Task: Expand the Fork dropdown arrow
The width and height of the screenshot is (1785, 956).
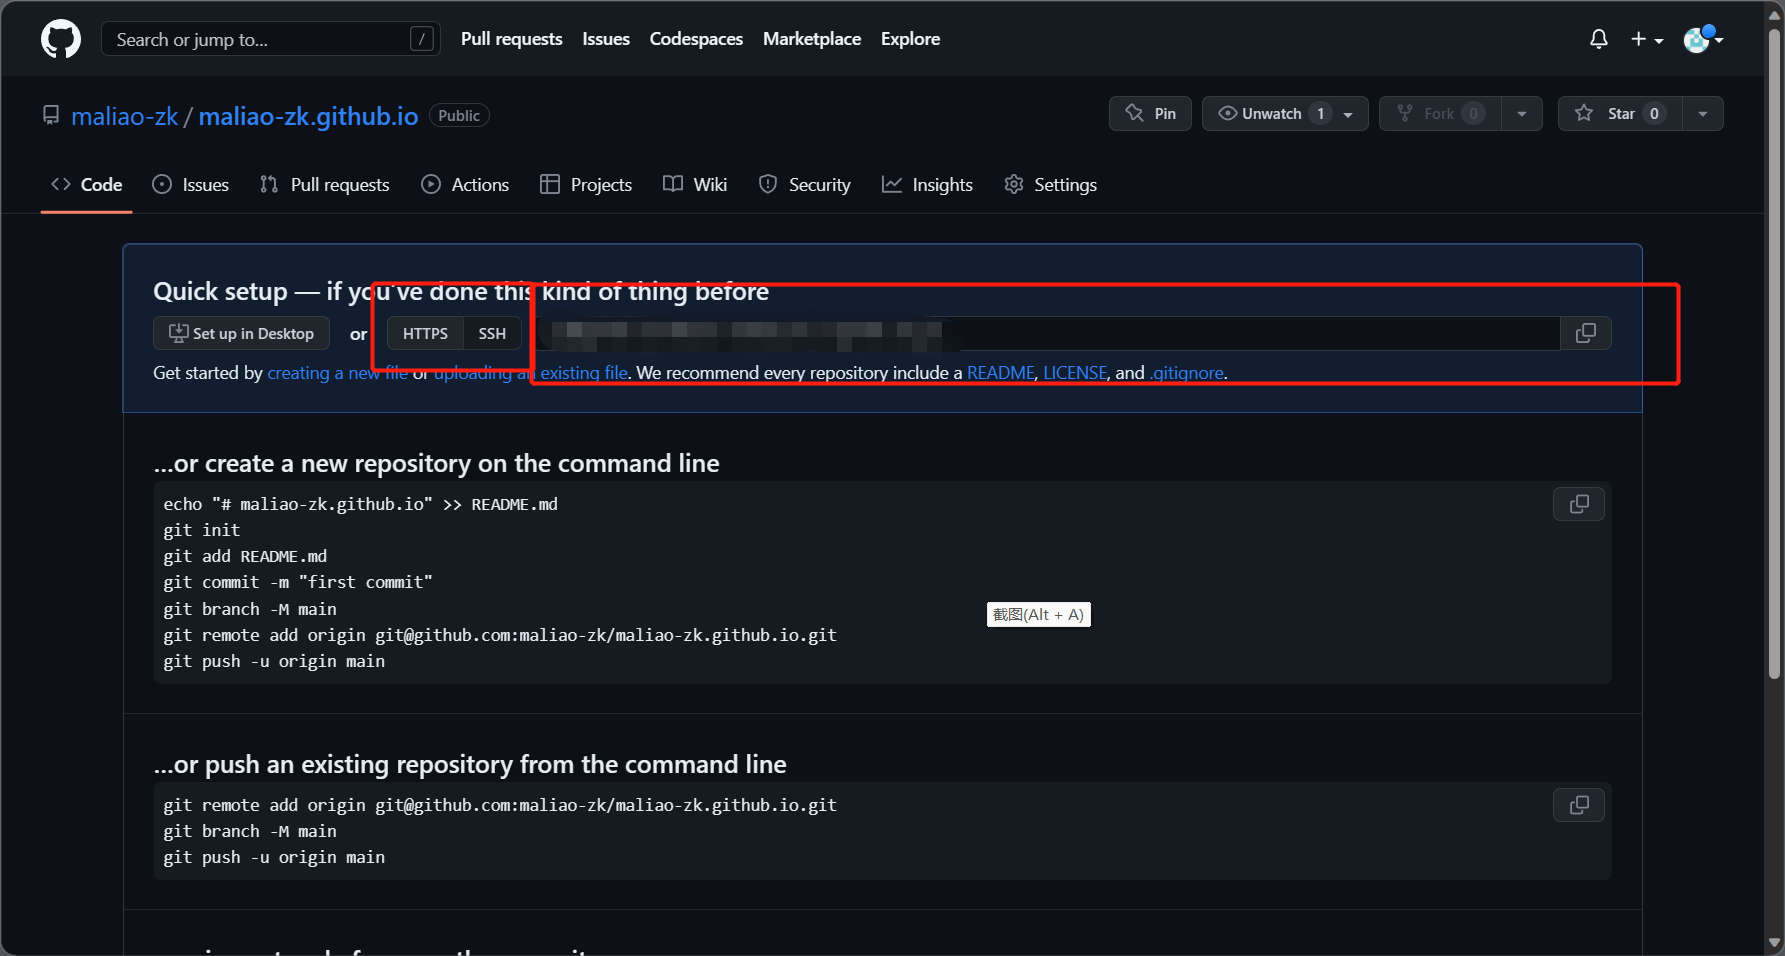Action: pyautogui.click(x=1522, y=114)
